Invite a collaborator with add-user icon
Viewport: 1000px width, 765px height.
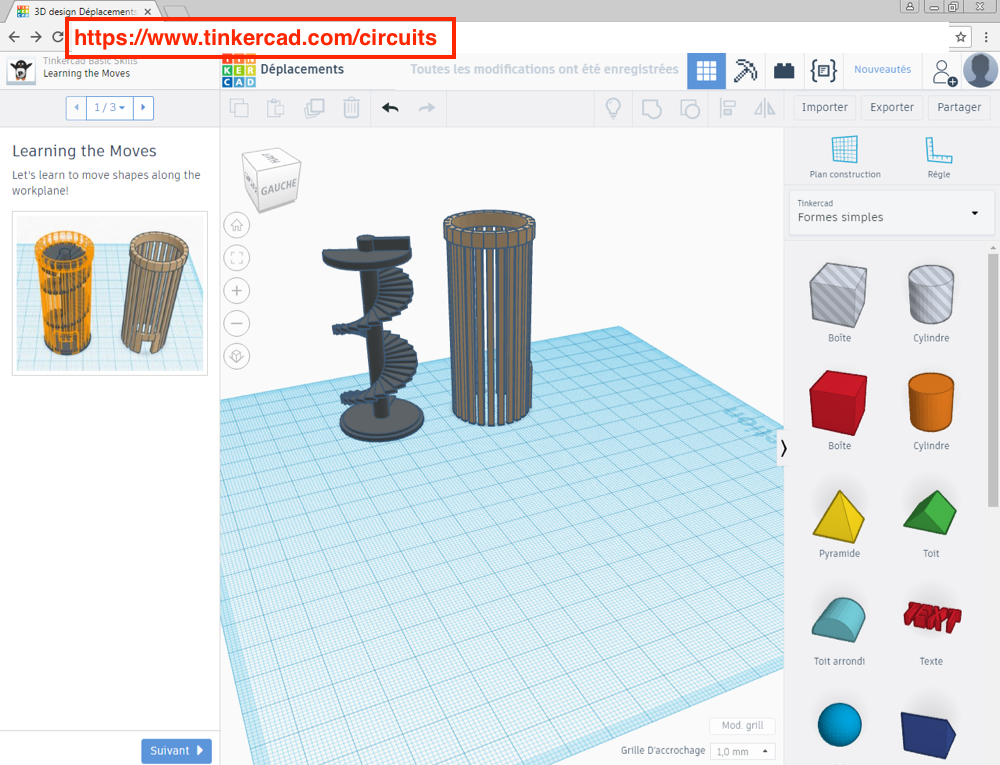click(944, 72)
